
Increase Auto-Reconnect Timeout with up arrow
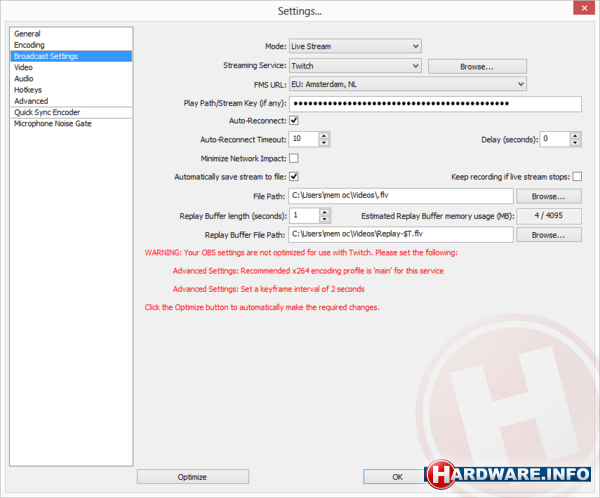click(x=324, y=136)
